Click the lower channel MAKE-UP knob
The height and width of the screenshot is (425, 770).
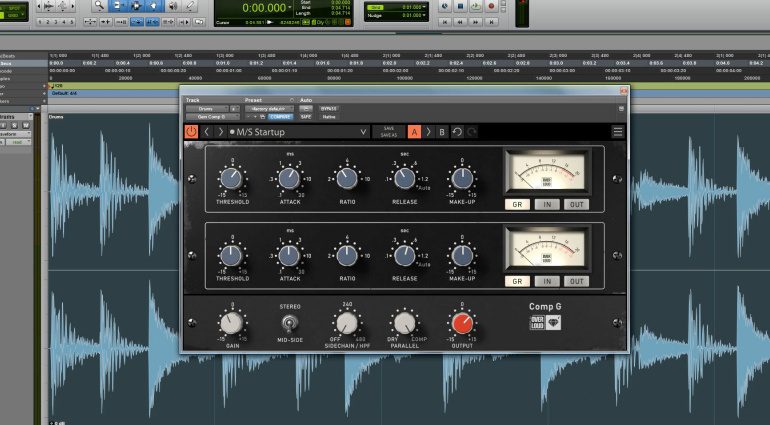[462, 255]
